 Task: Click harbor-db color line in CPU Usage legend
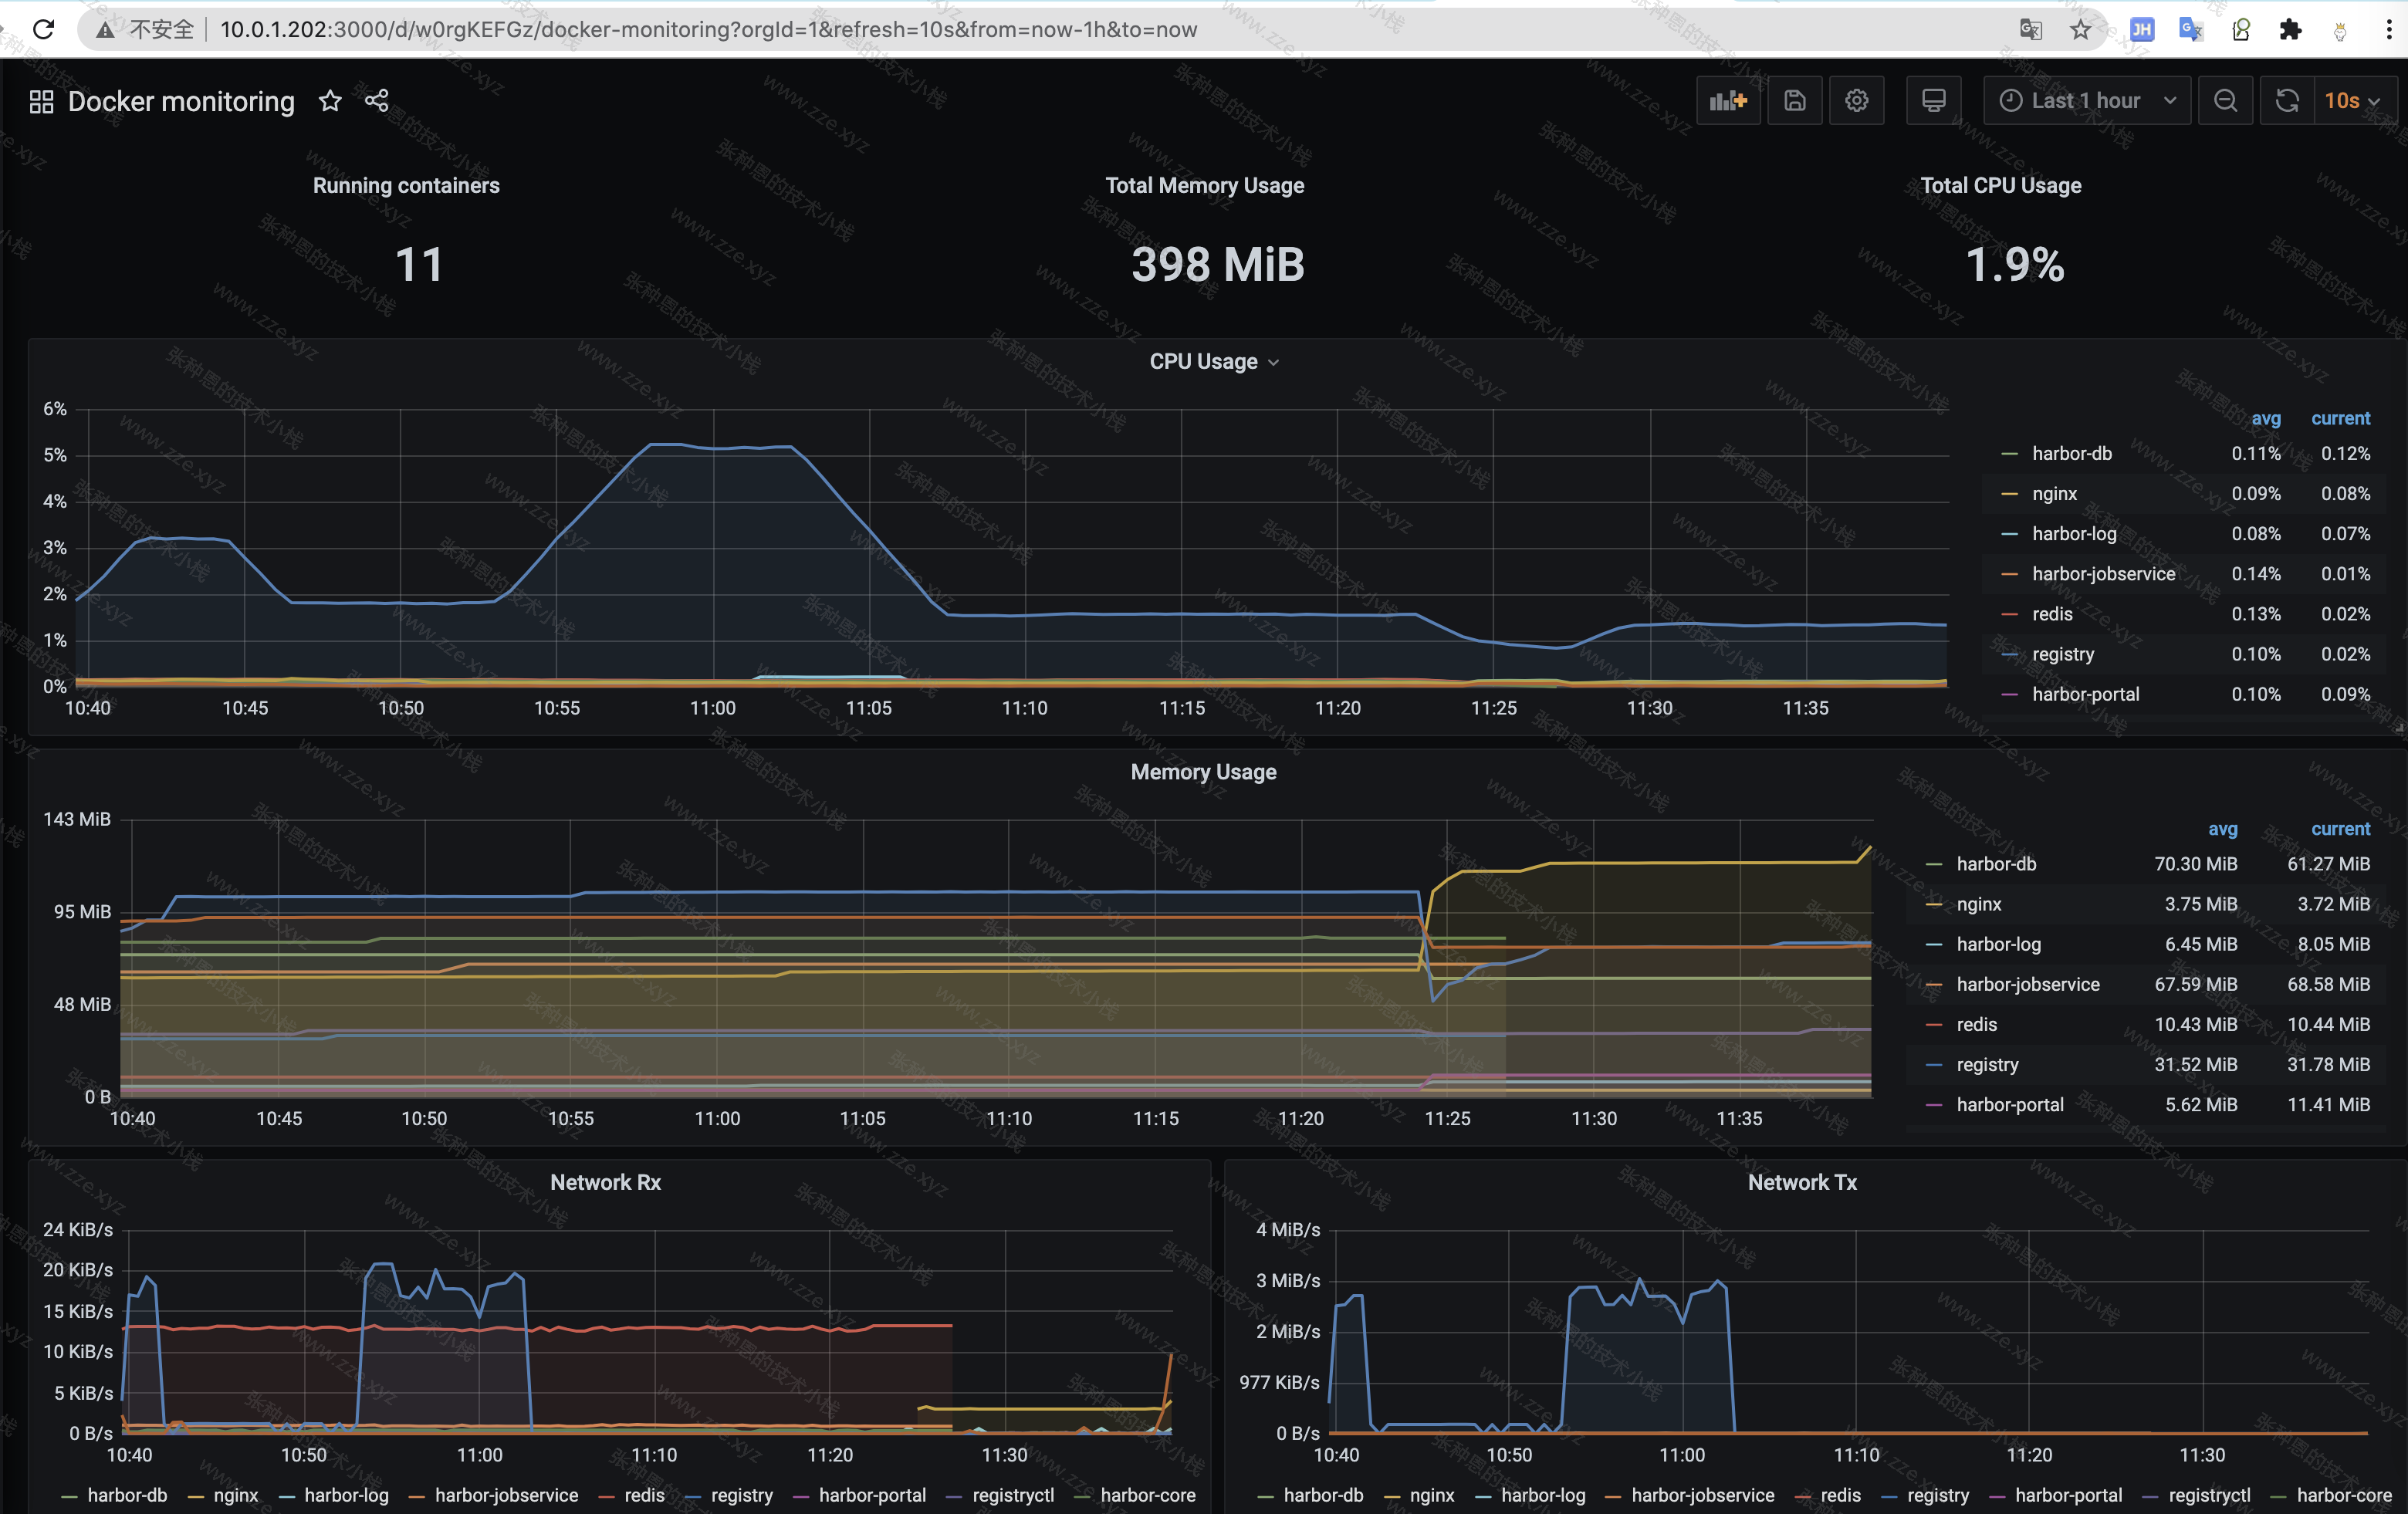coord(2009,454)
